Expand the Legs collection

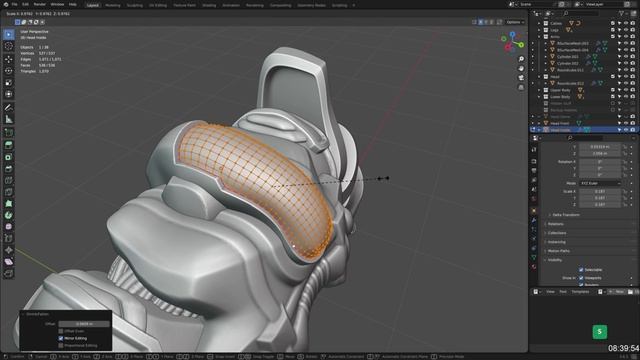(x=539, y=30)
